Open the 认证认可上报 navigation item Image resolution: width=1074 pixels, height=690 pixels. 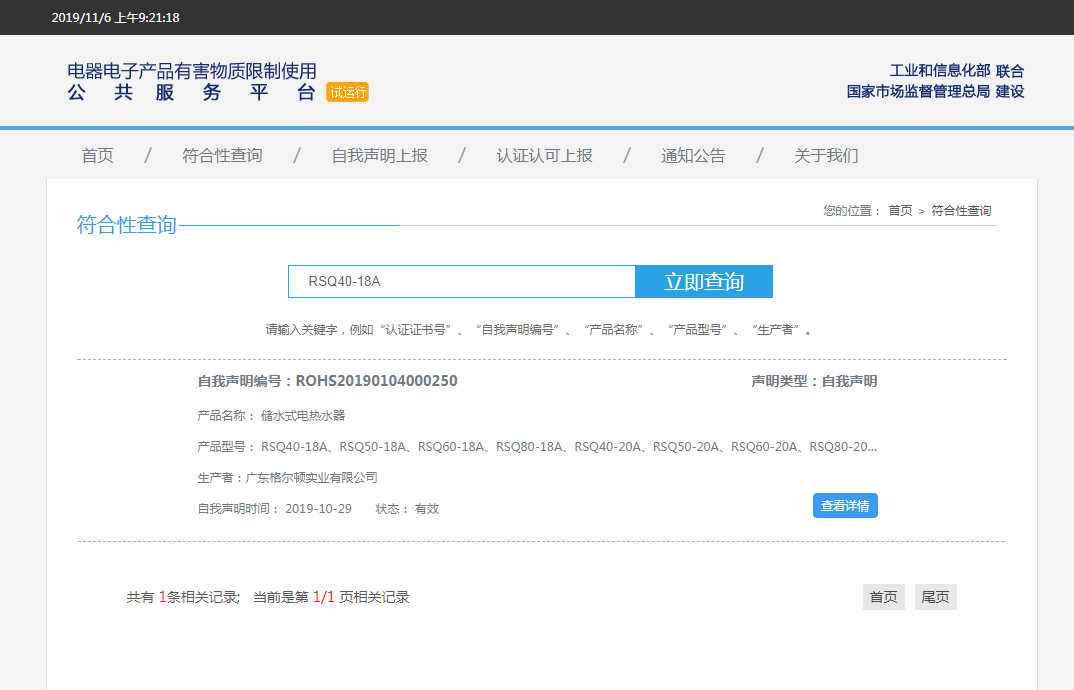coord(544,156)
